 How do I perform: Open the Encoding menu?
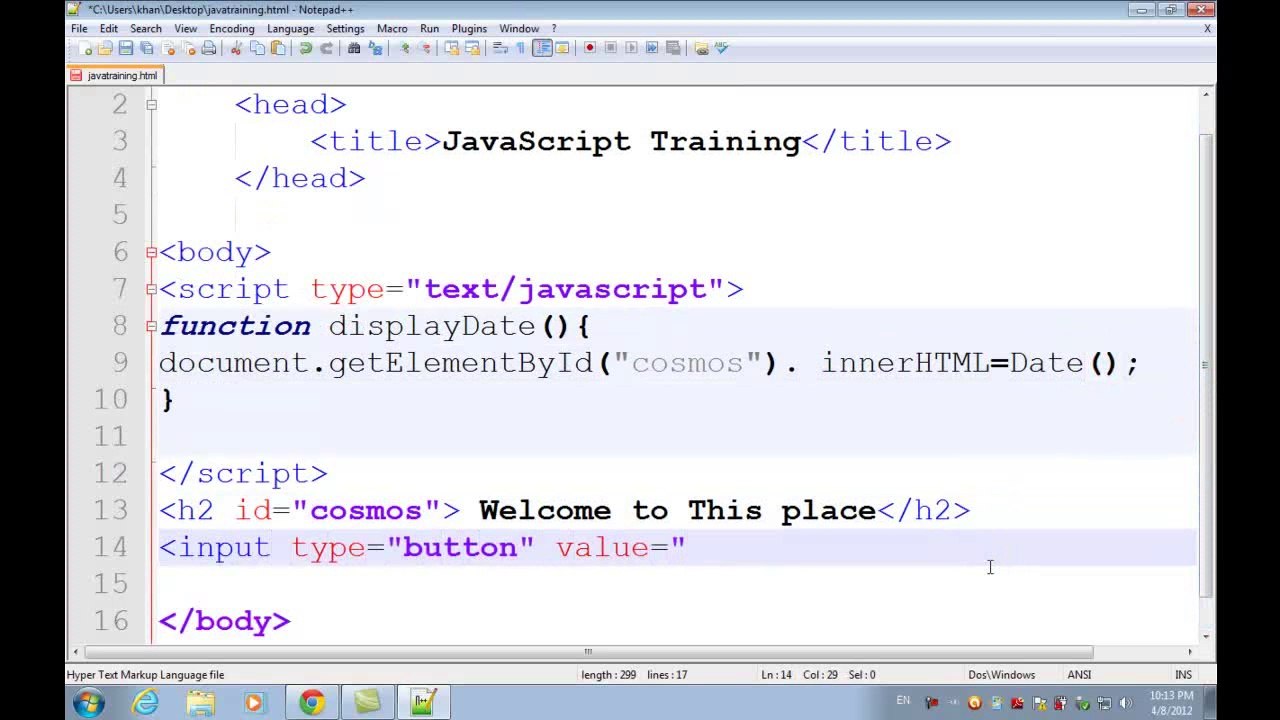click(232, 29)
